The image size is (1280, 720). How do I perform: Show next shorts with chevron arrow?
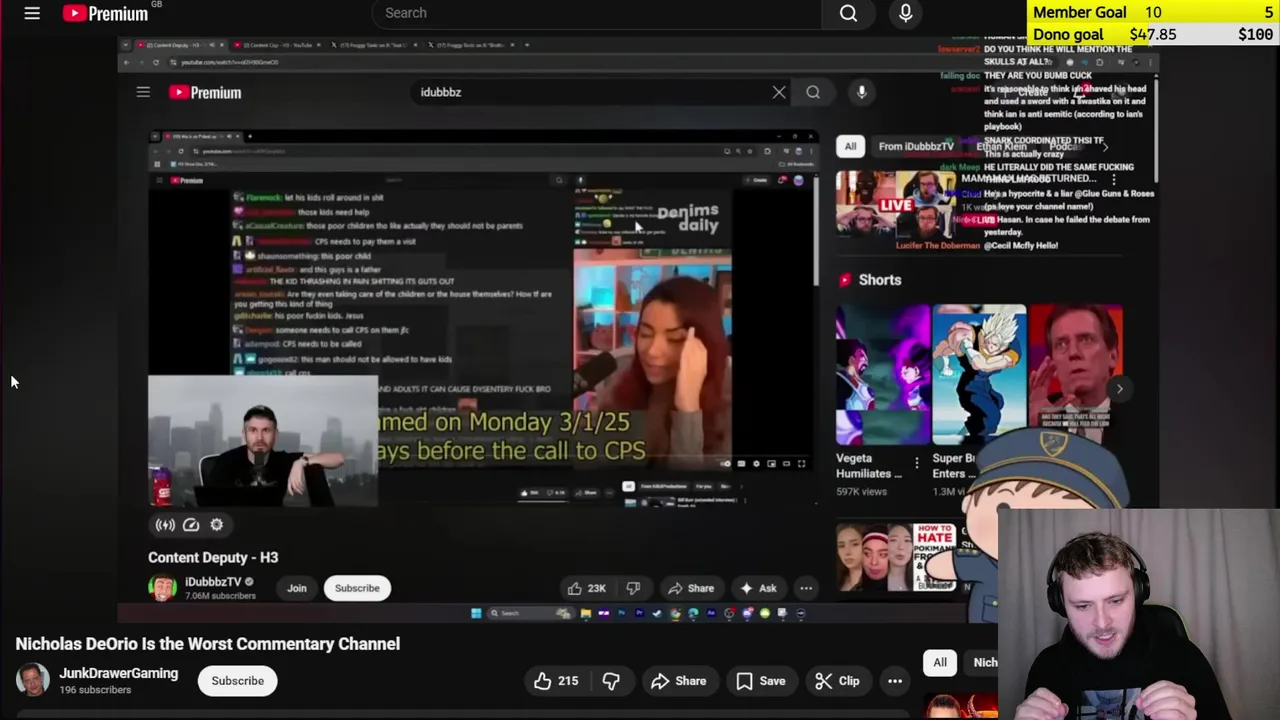[x=1119, y=389]
